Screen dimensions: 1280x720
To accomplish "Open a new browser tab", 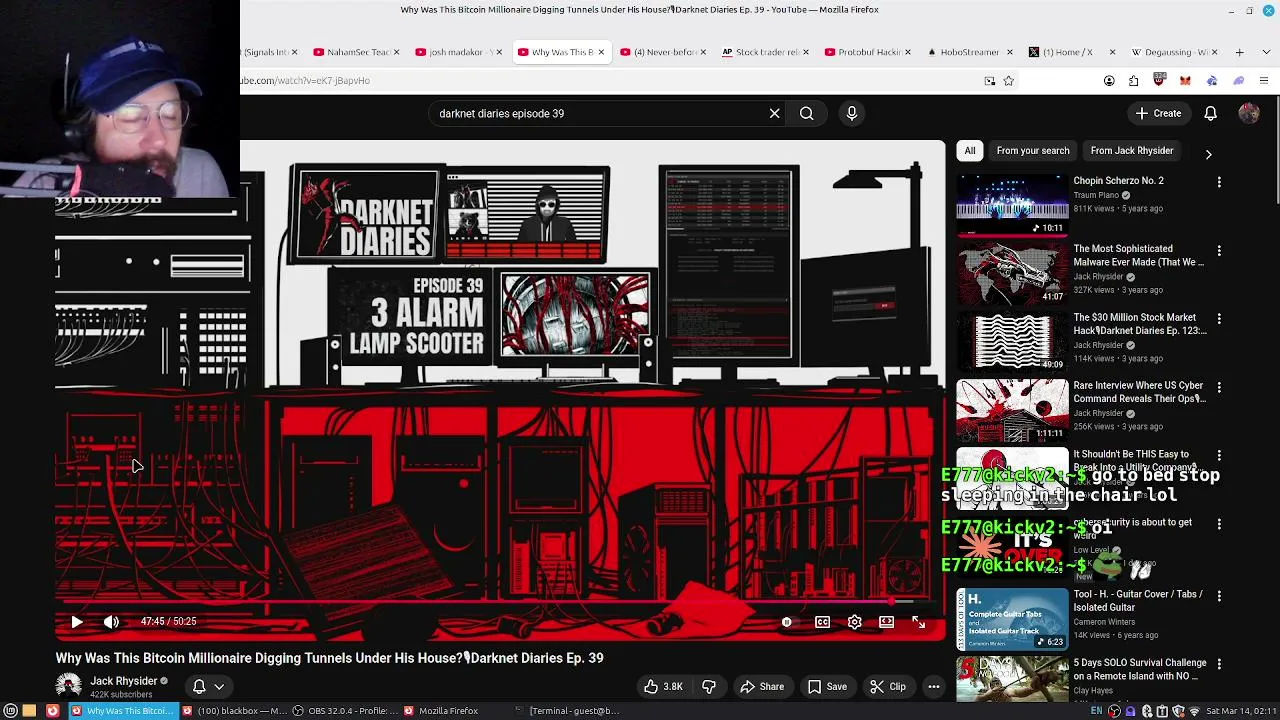I will (x=1239, y=52).
